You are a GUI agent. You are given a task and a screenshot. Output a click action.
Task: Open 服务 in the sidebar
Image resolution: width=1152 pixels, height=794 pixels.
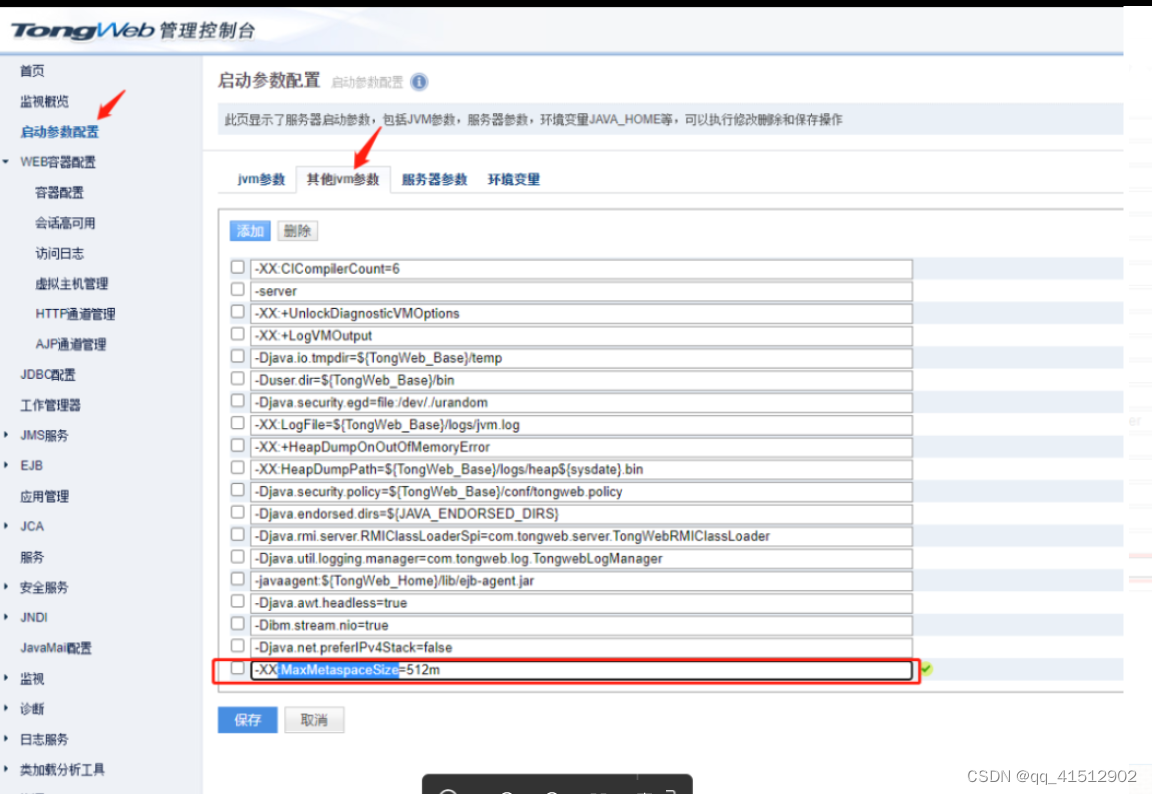click(32, 557)
